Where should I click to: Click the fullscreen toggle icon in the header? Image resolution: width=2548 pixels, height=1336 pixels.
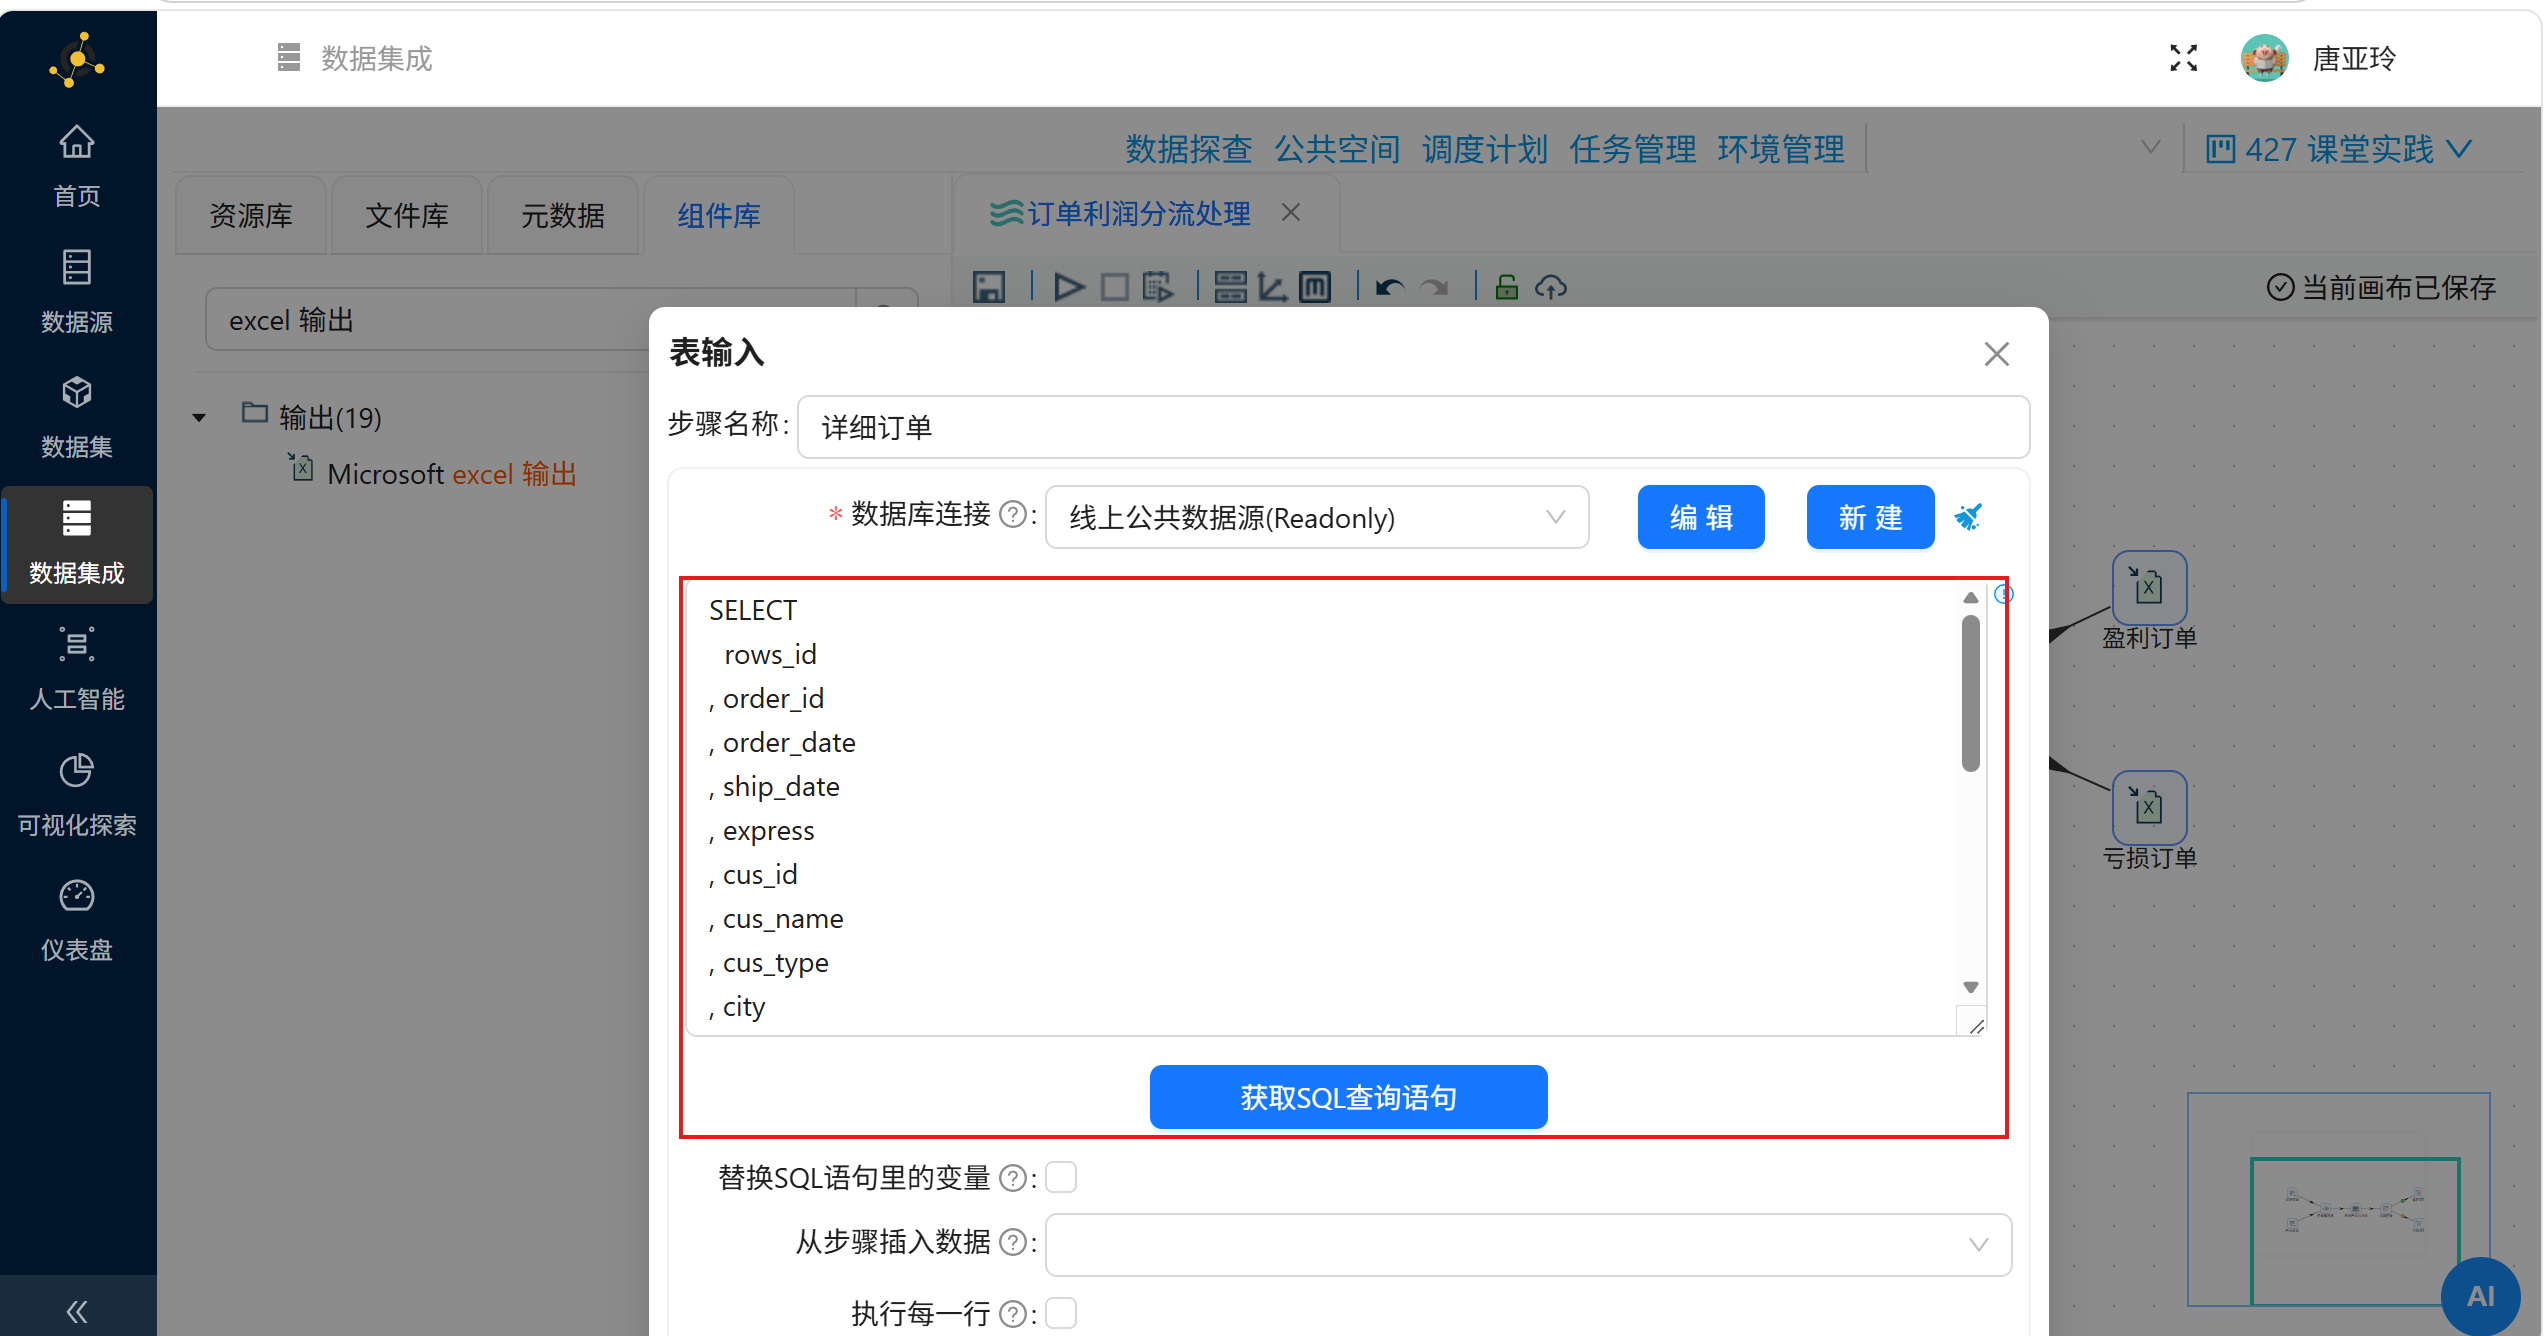tap(2183, 59)
